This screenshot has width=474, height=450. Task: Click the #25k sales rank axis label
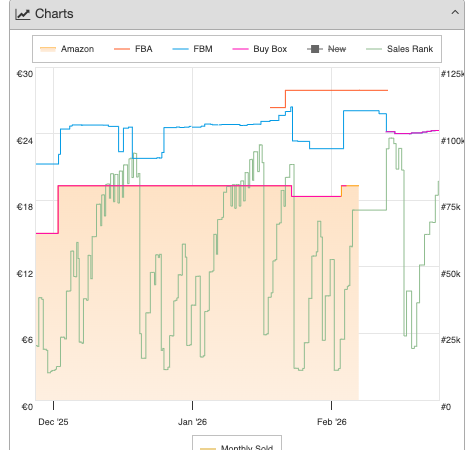(451, 340)
